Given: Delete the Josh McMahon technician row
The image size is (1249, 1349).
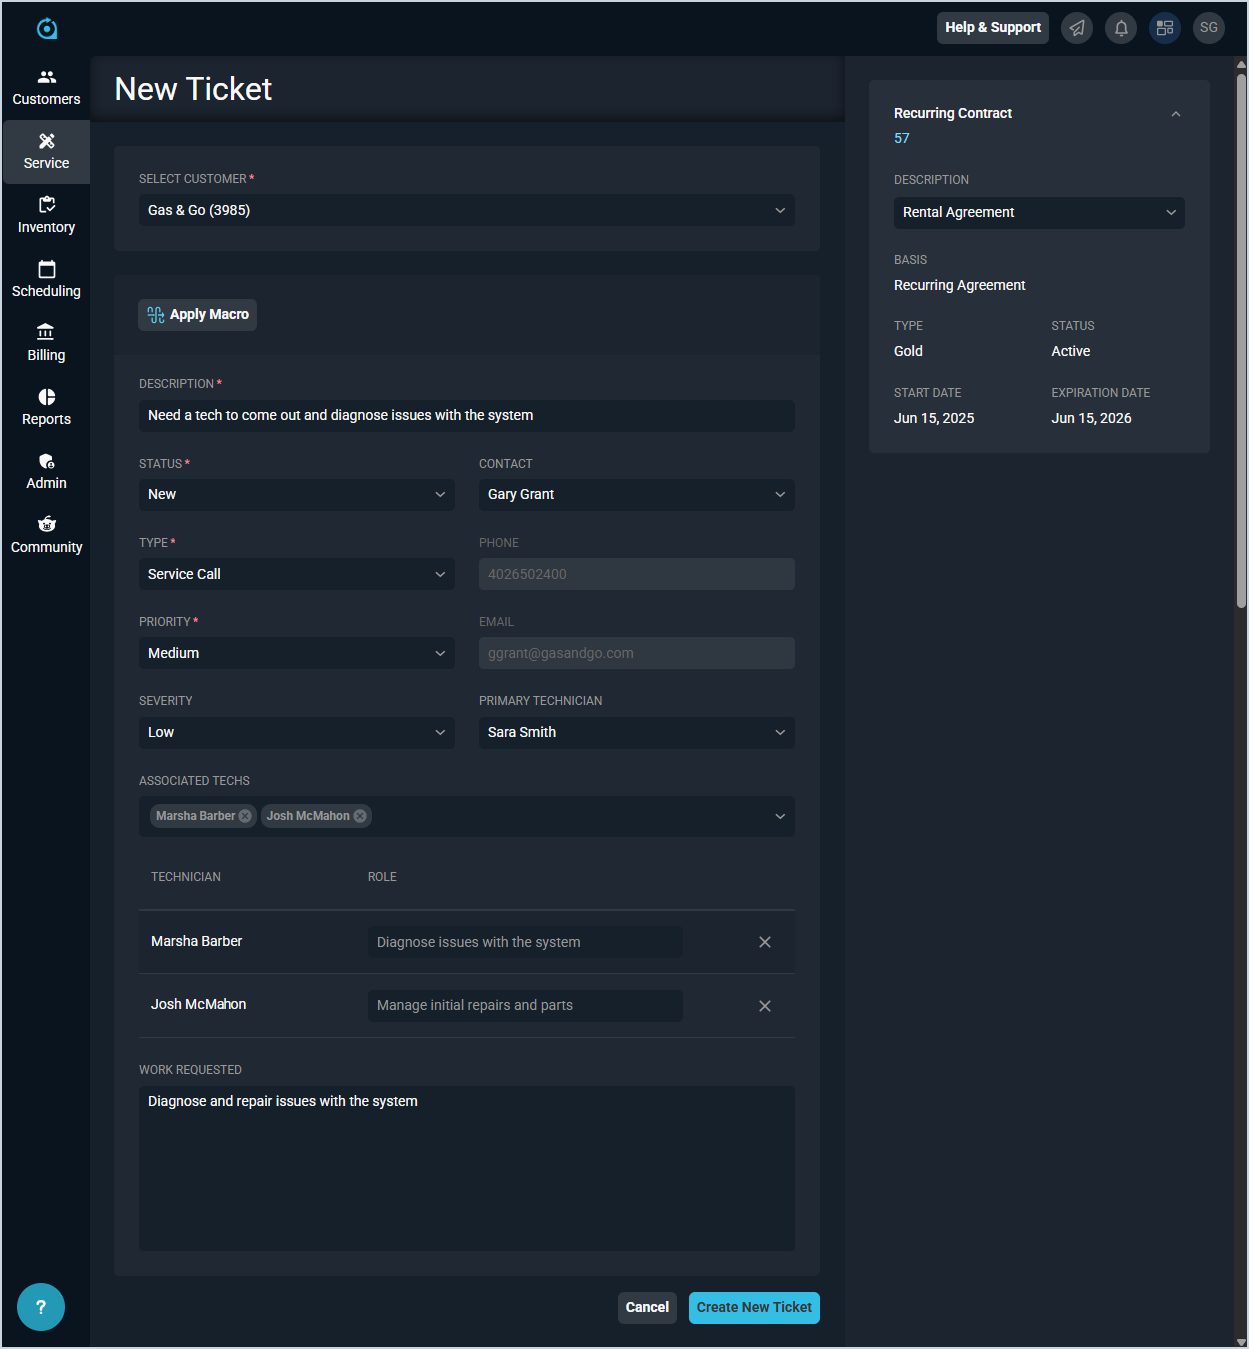Looking at the screenshot, I should tap(765, 1006).
